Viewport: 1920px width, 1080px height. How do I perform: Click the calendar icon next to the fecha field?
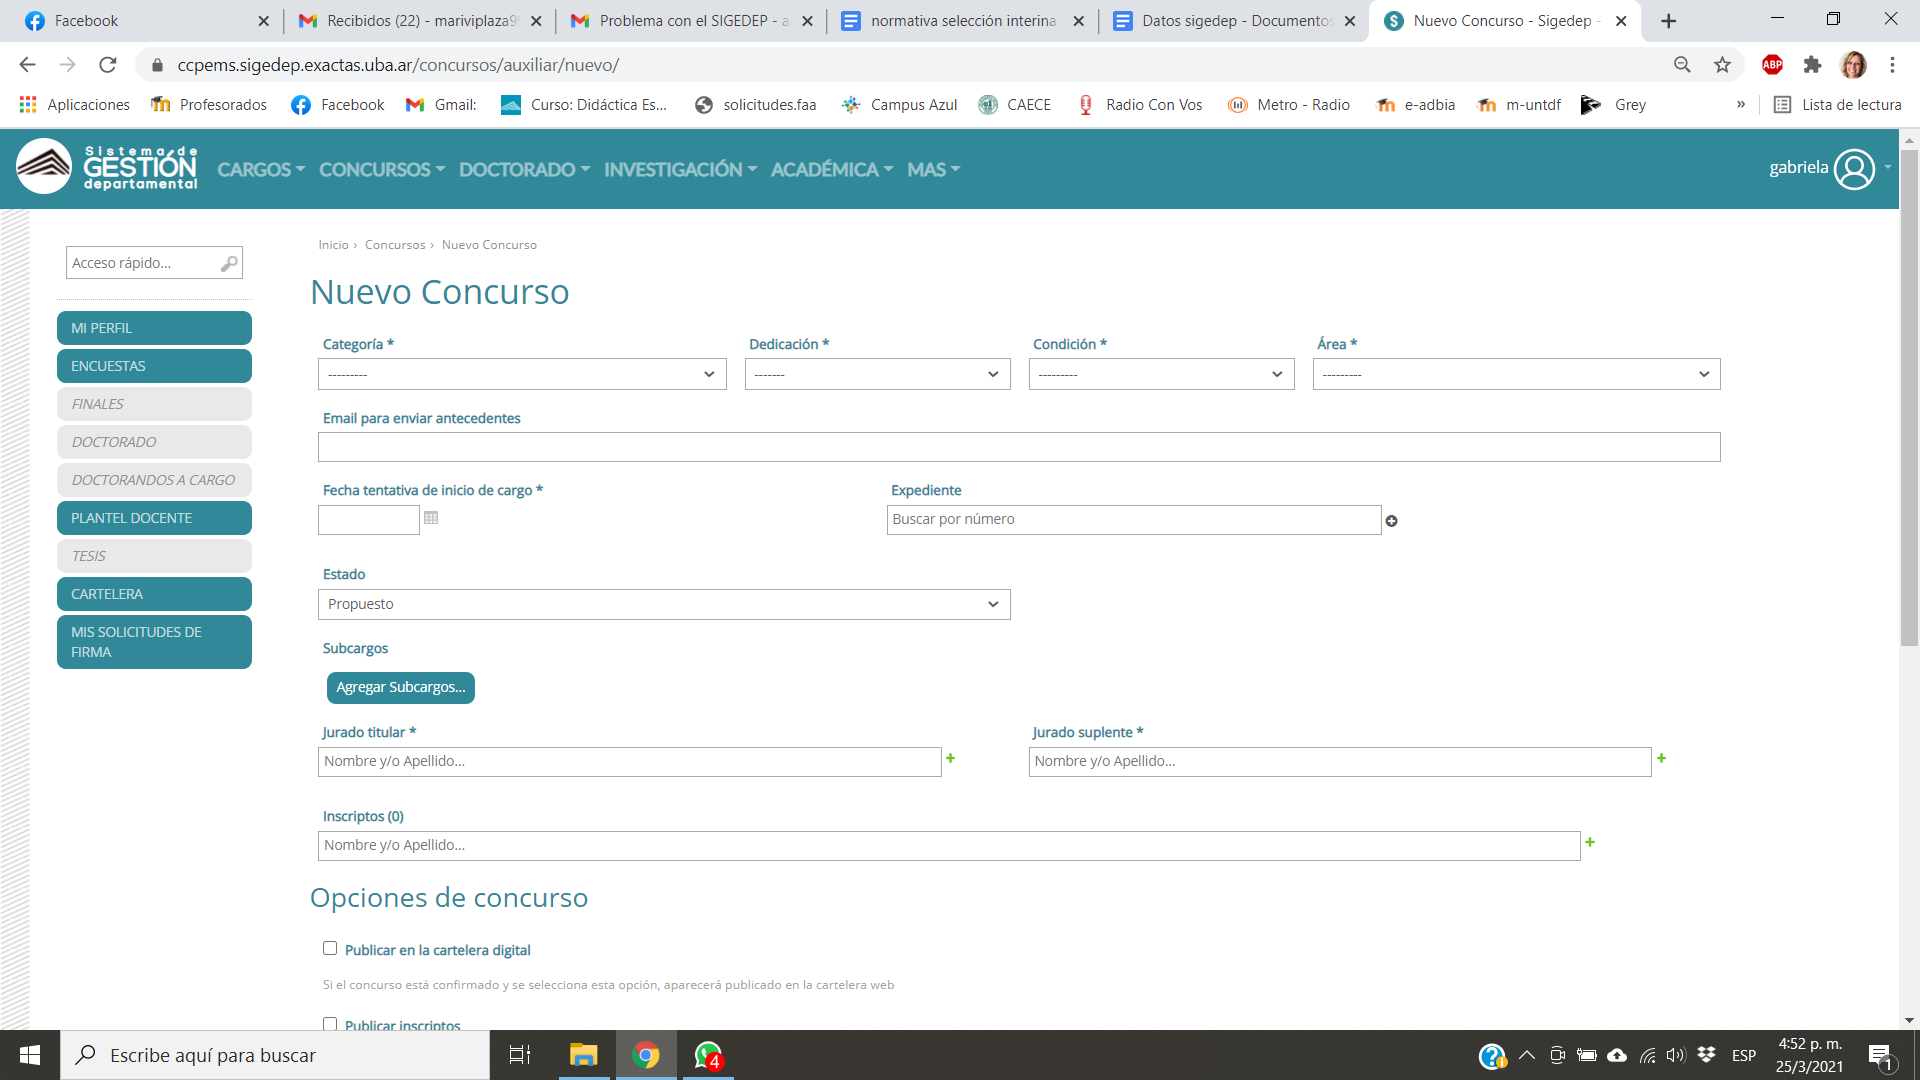click(x=431, y=518)
